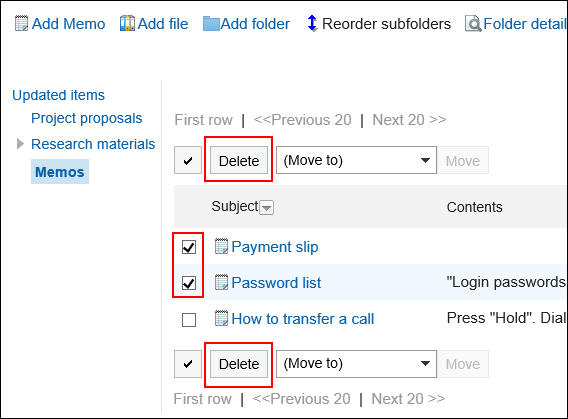The height and width of the screenshot is (419, 568).
Task: Open the bottom (Move to) dropdown
Action: coord(356,364)
